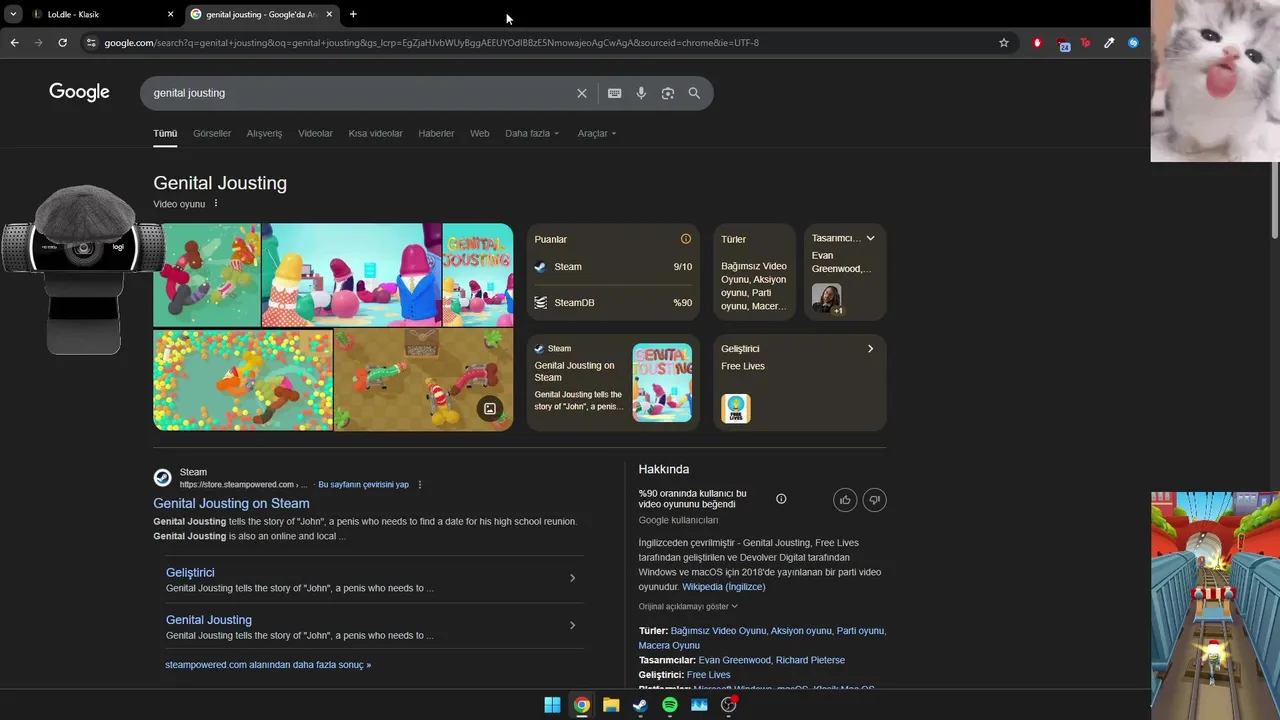Expand Orijinal açıklamayı göster

688,606
